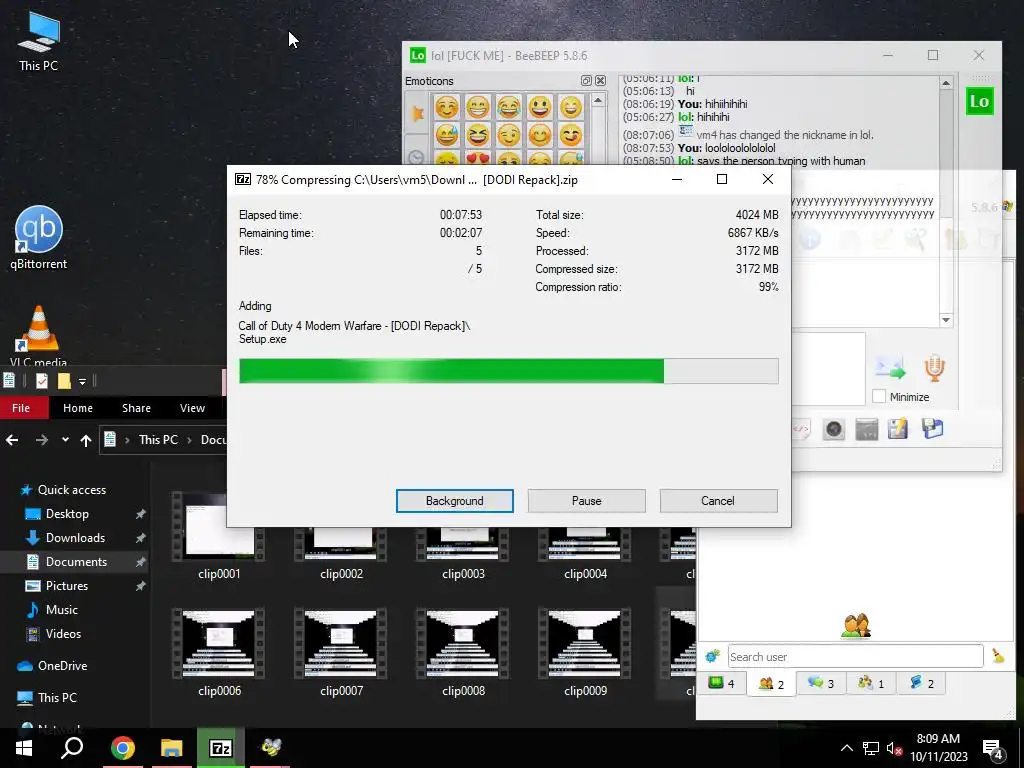Image resolution: width=1024 pixels, height=768 pixels.
Task: Toggle the Minimize checkbox in BeeBEEP chat
Action: point(879,396)
